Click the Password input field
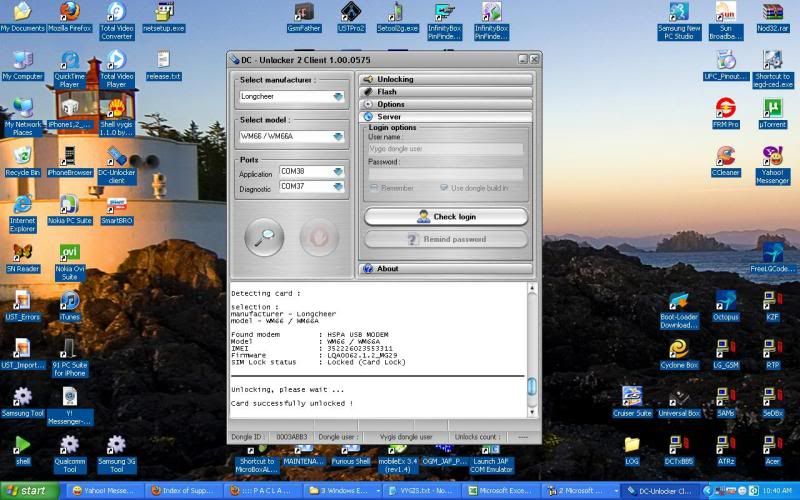This screenshot has height=500, width=800. [x=446, y=174]
